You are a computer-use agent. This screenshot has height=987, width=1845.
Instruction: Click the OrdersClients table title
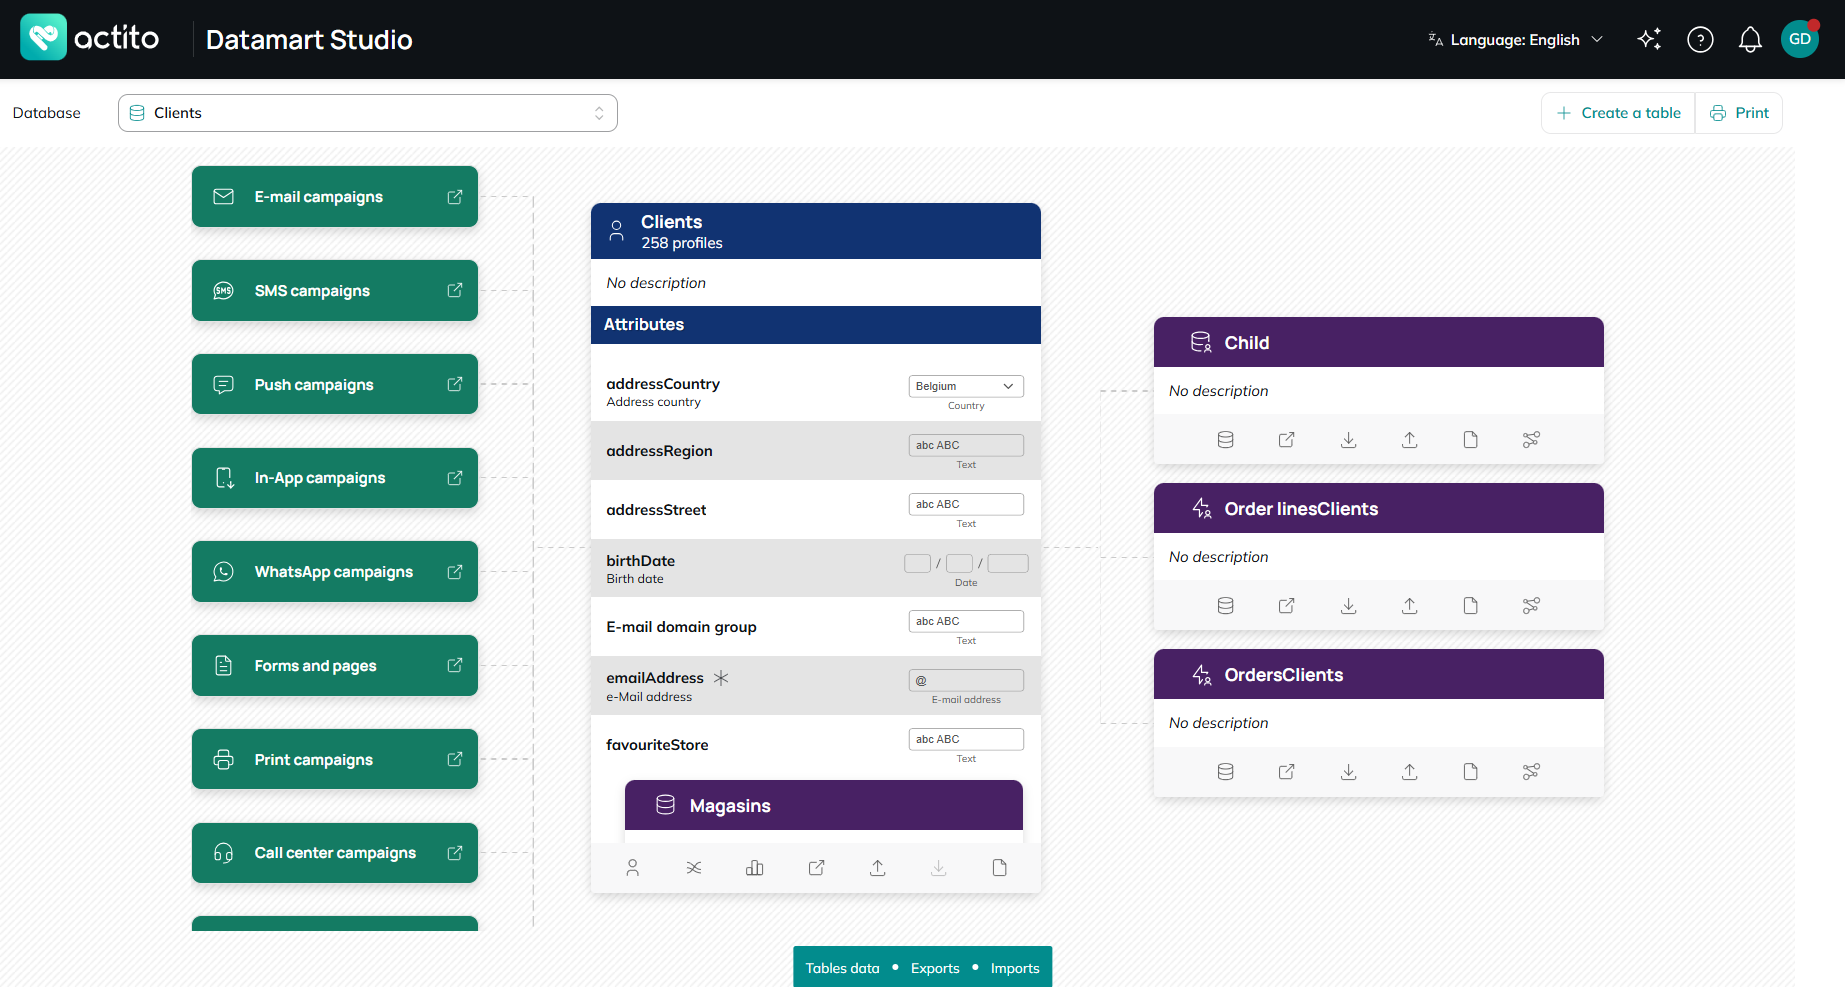1284,675
